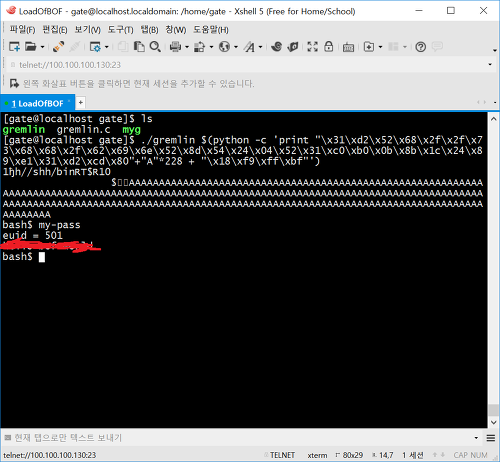Click the compose bar send-target icon

pyautogui.click(x=8, y=438)
